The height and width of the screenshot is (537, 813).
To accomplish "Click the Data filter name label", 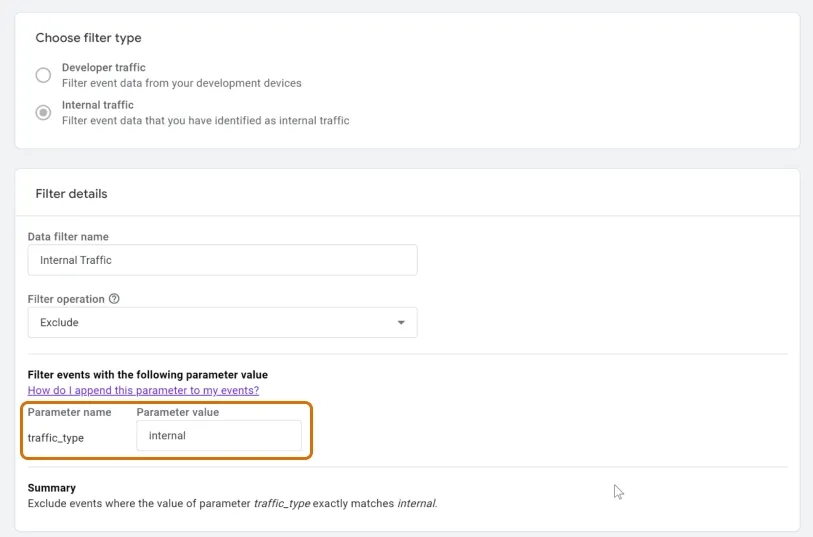I will pyautogui.click(x=68, y=237).
